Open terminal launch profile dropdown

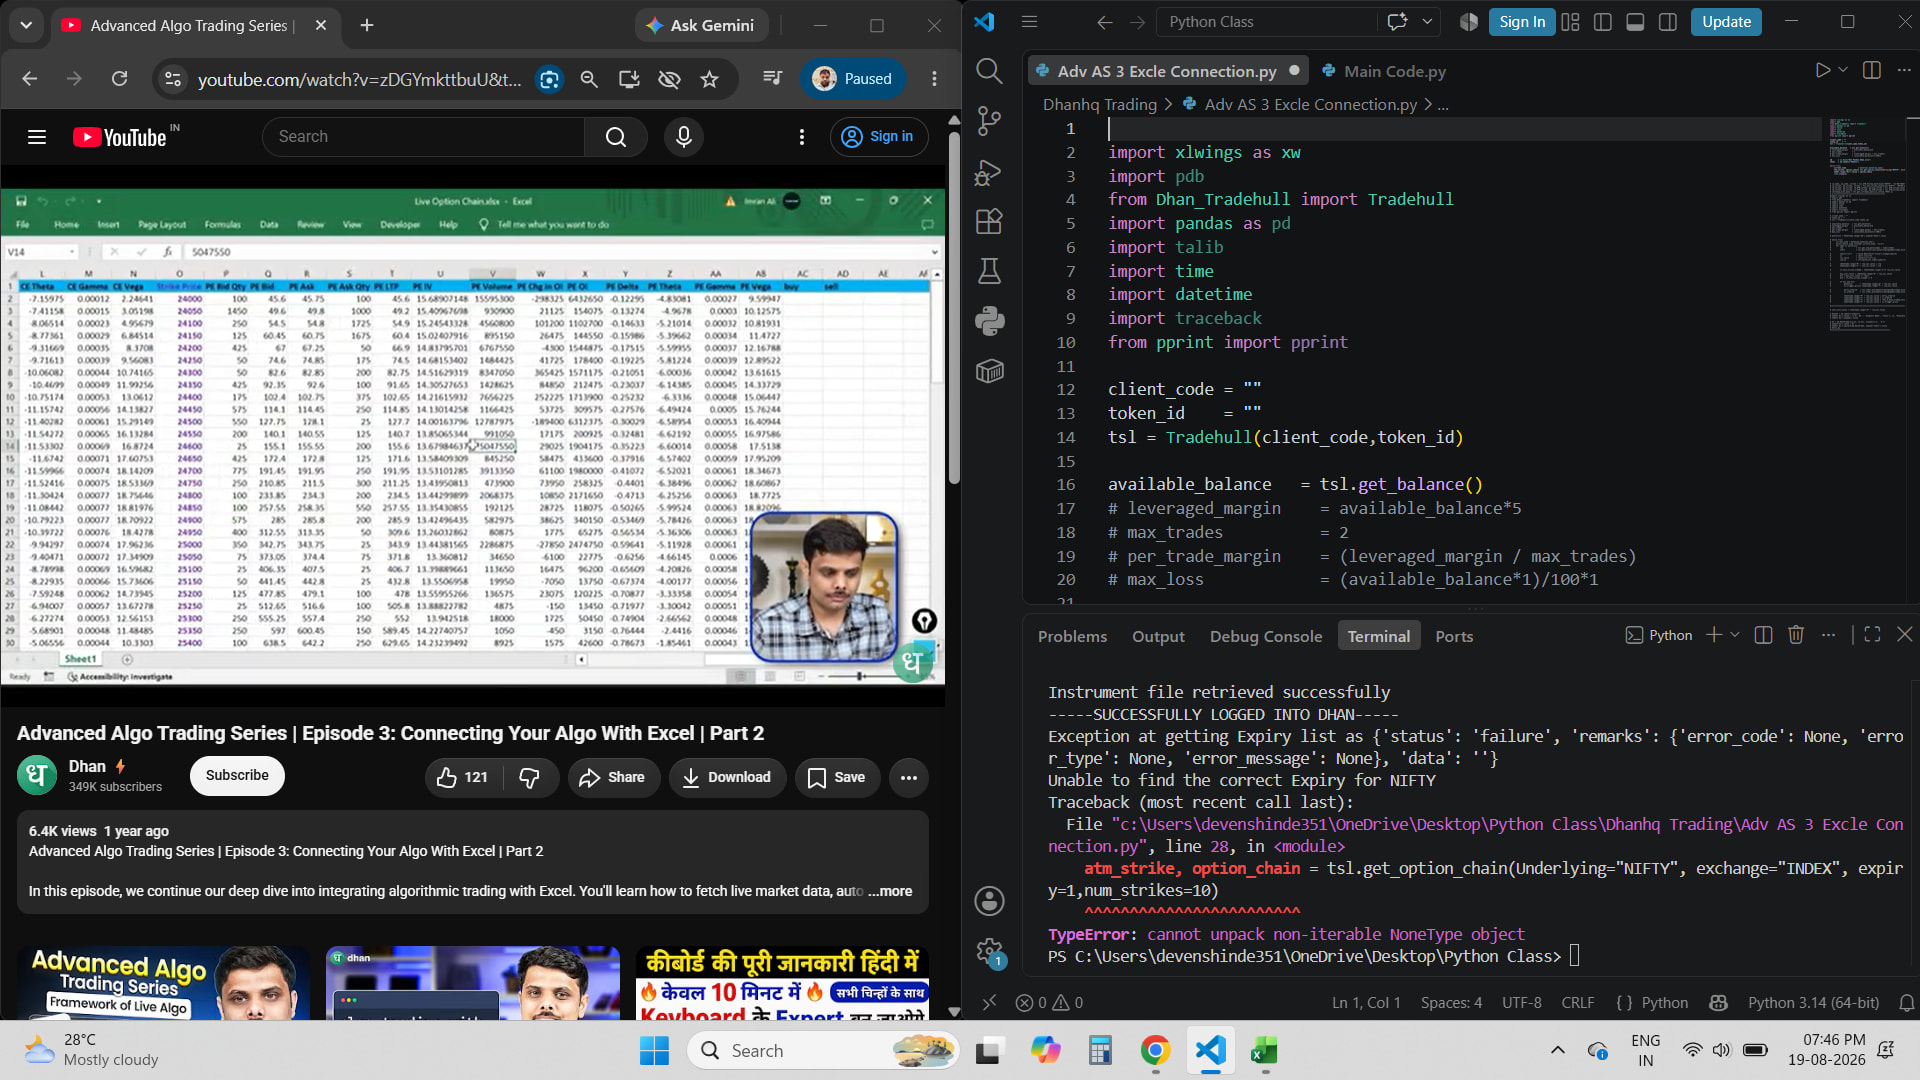(x=1735, y=635)
